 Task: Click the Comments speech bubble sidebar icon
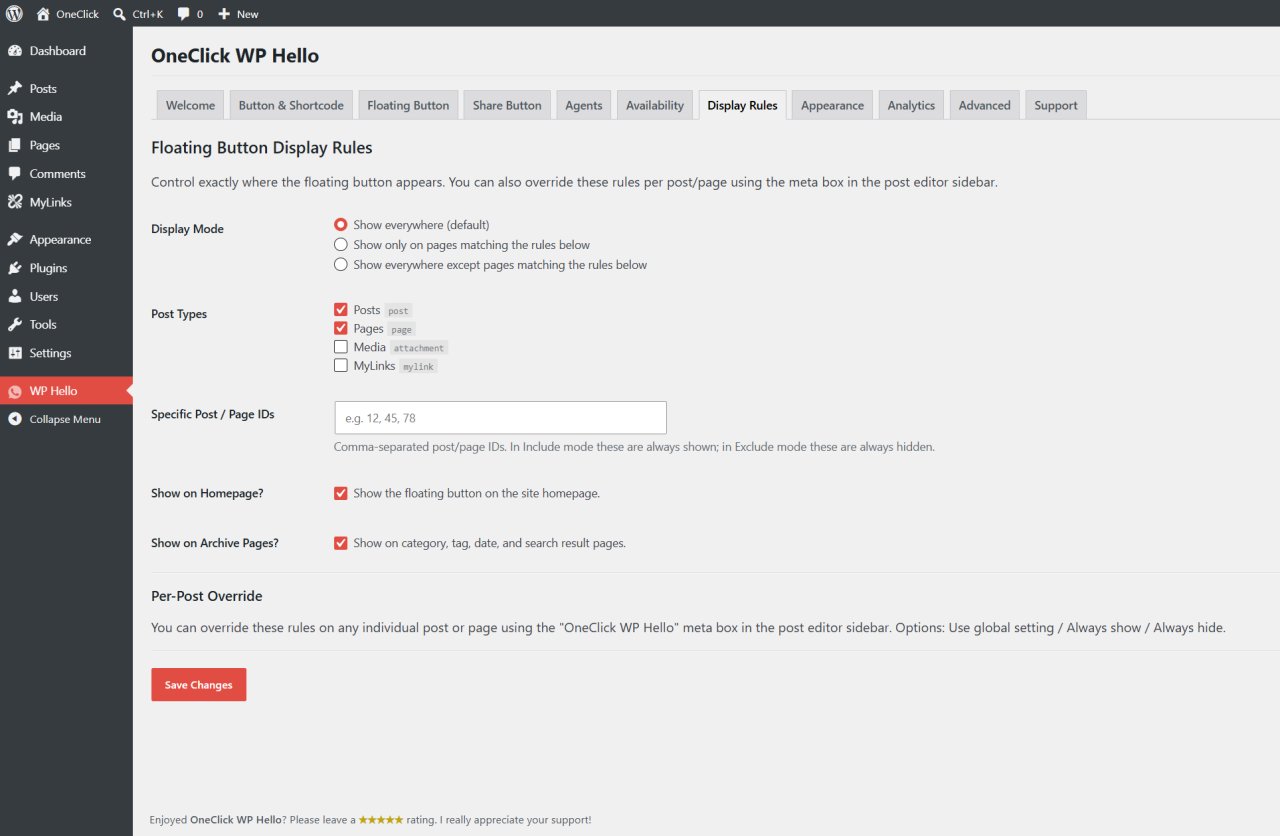pyautogui.click(x=15, y=174)
